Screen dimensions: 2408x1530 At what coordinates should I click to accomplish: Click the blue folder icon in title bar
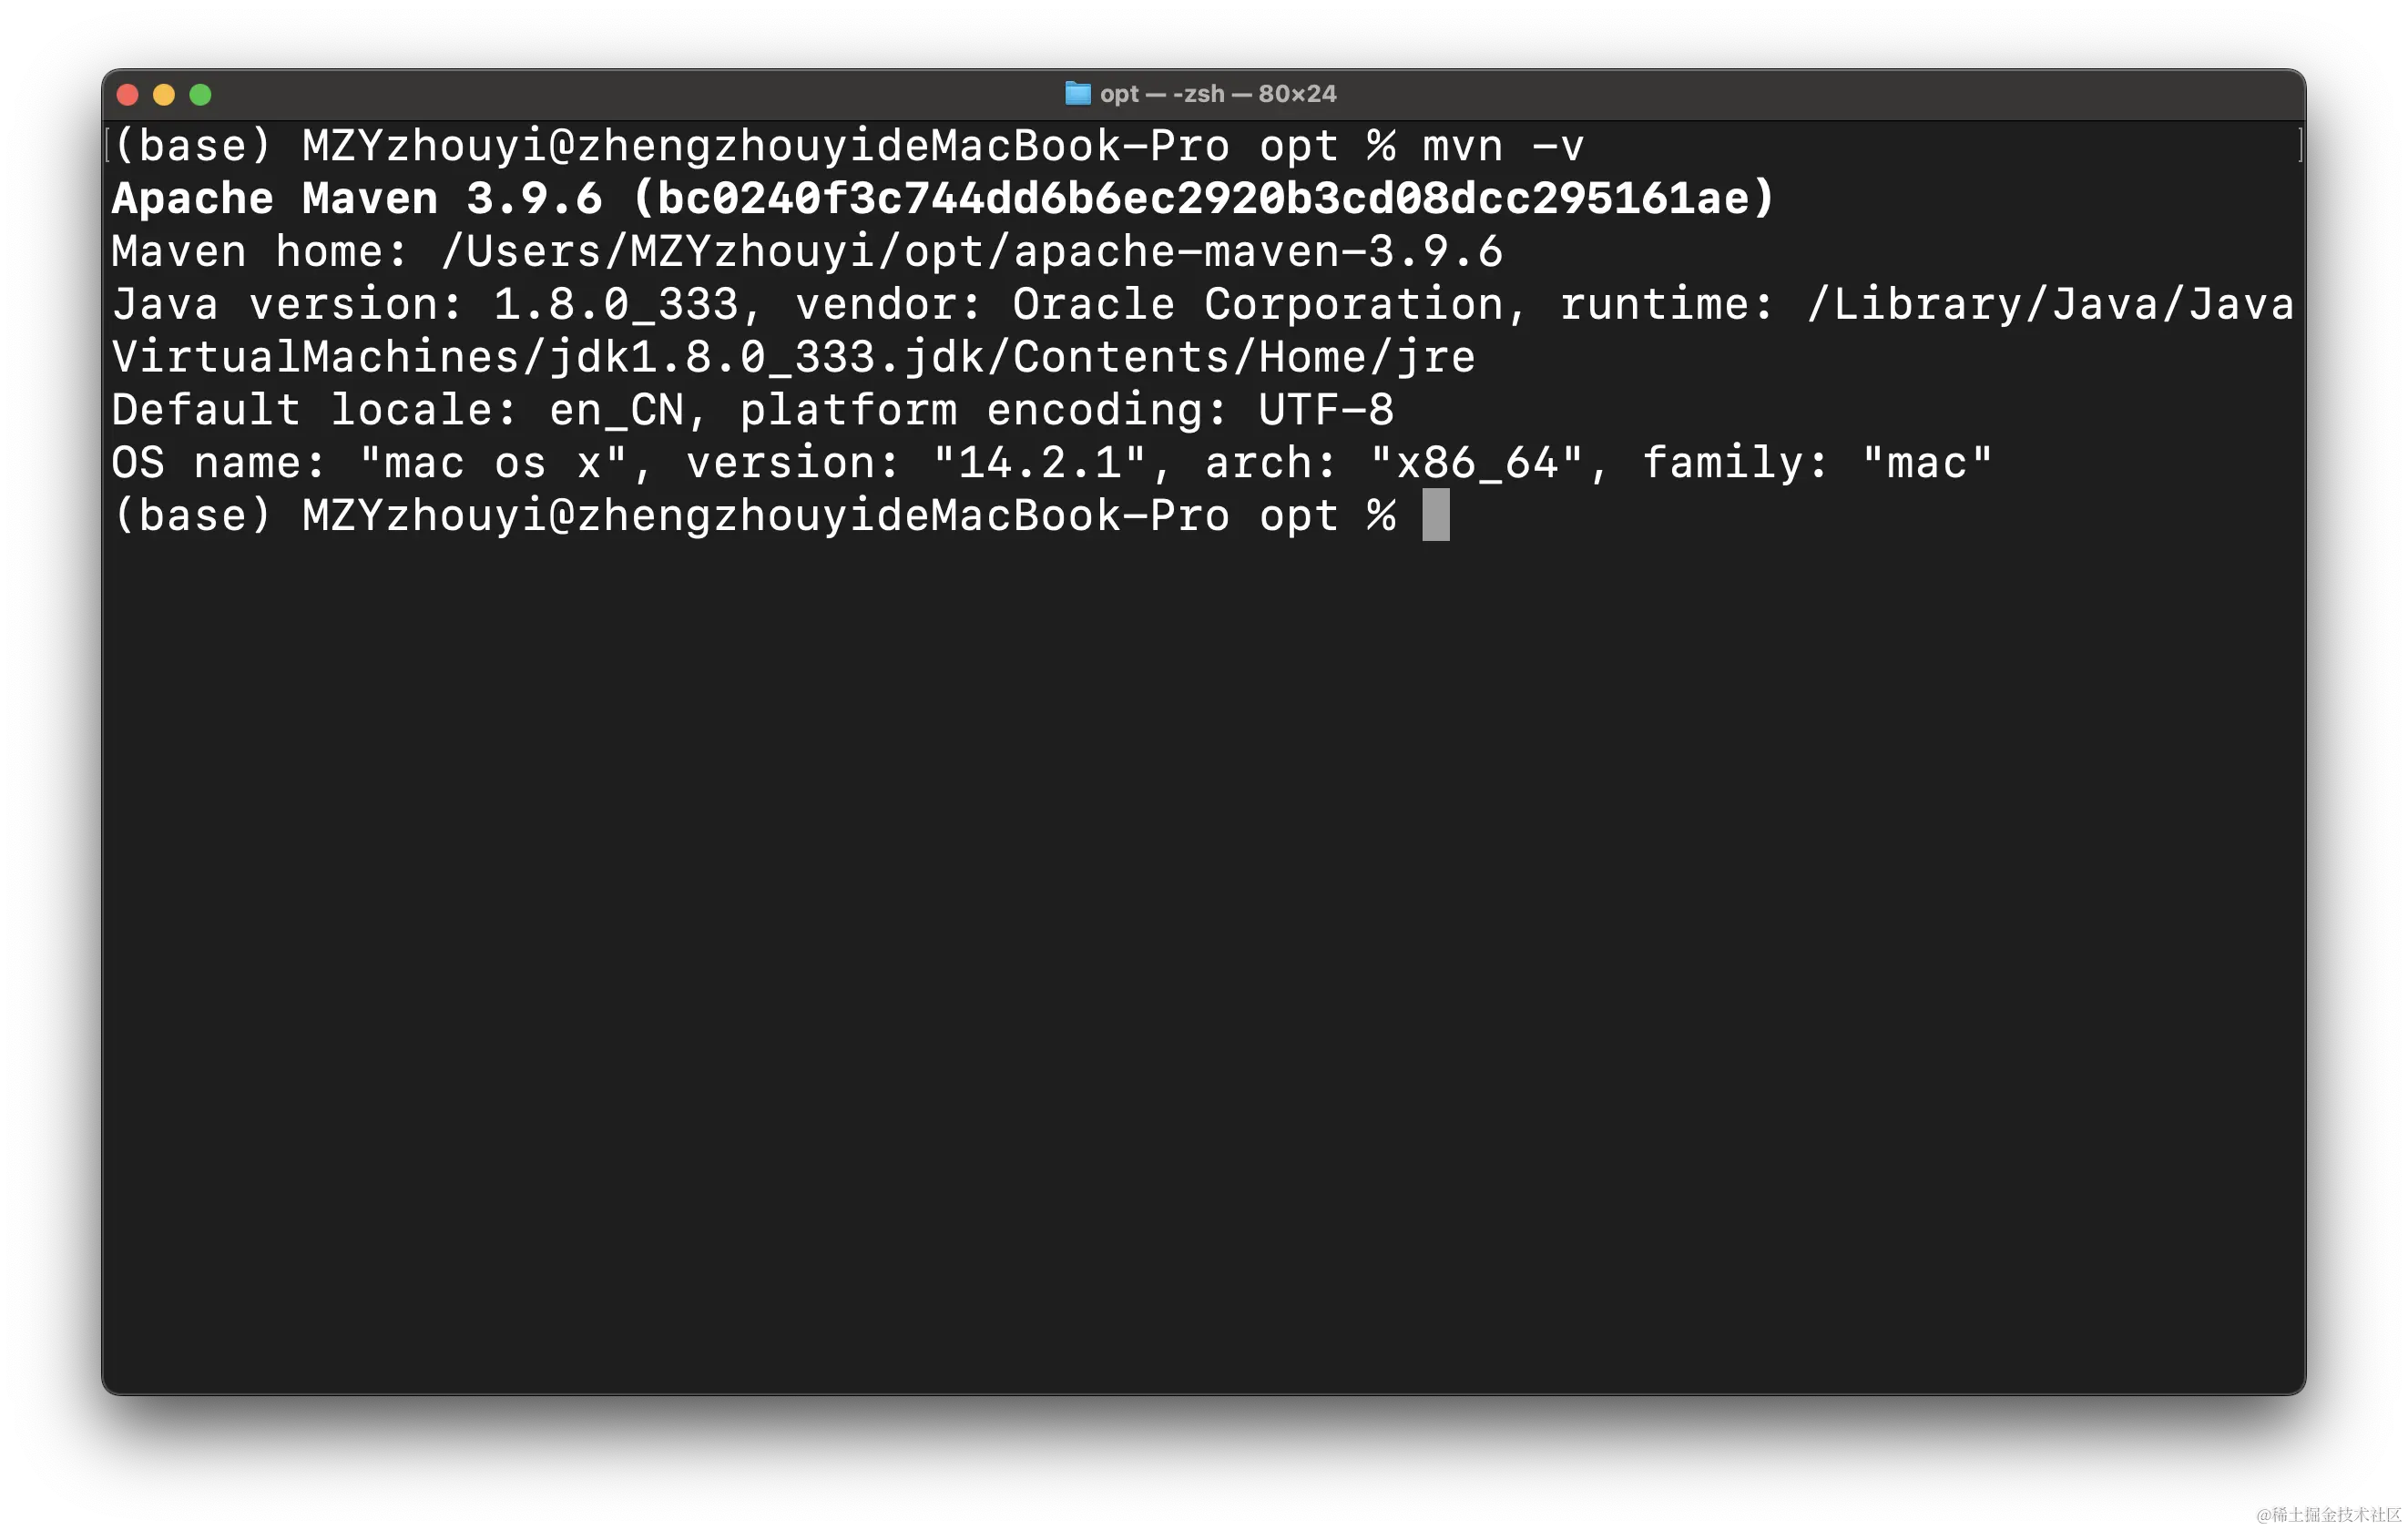point(1077,94)
